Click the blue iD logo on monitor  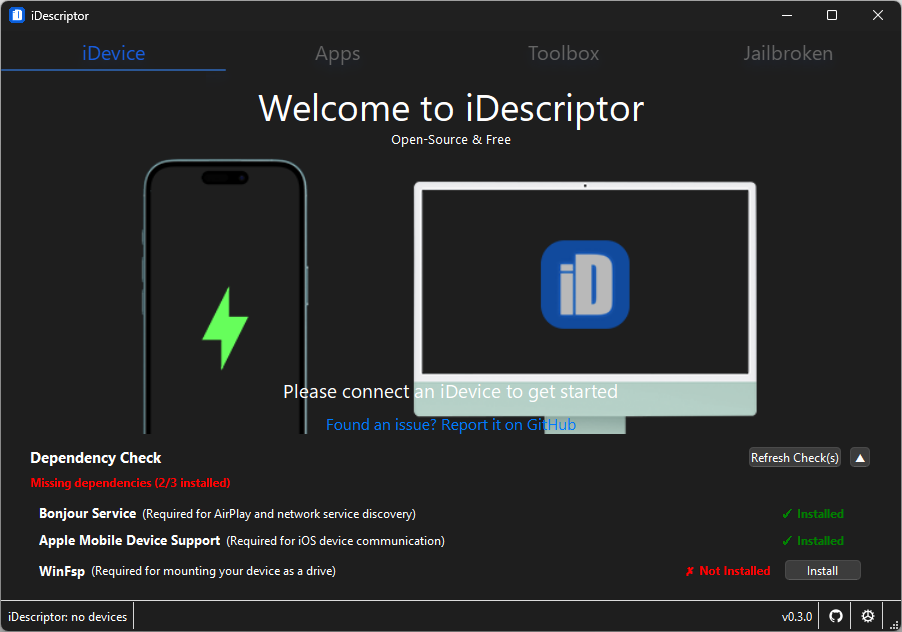tap(585, 285)
